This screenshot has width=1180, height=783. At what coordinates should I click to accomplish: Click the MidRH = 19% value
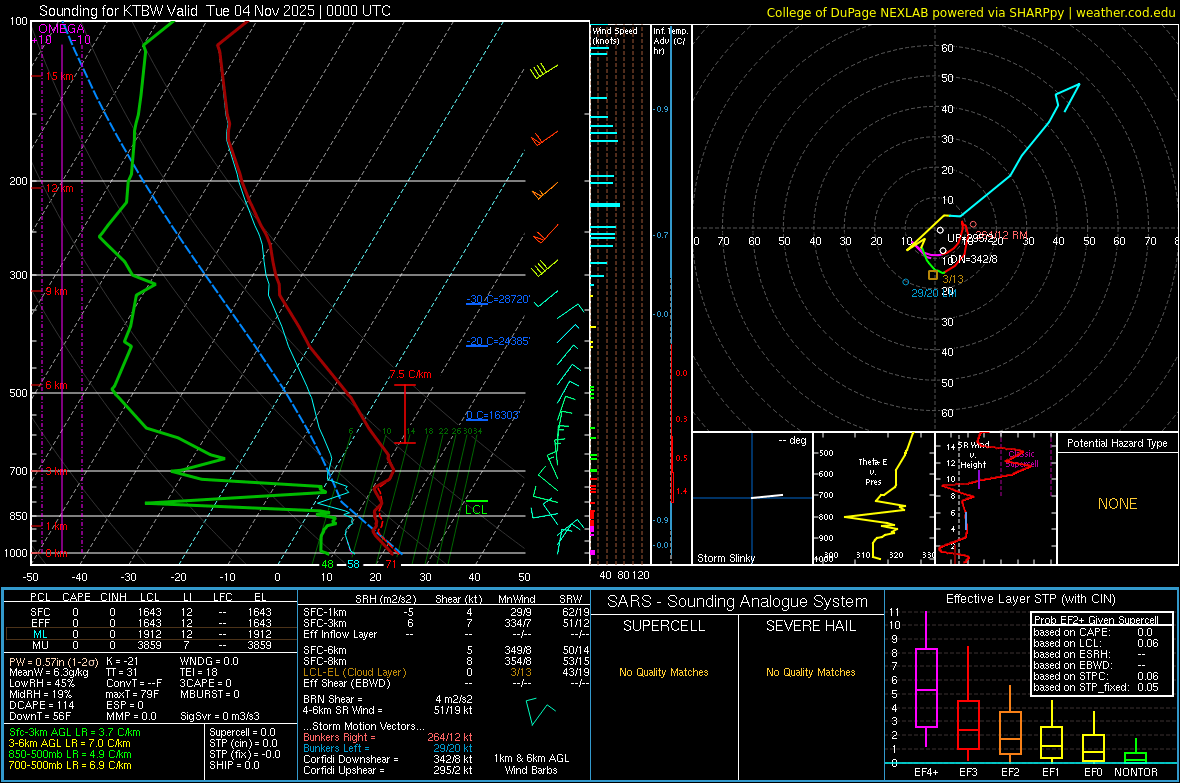[x=41, y=694]
